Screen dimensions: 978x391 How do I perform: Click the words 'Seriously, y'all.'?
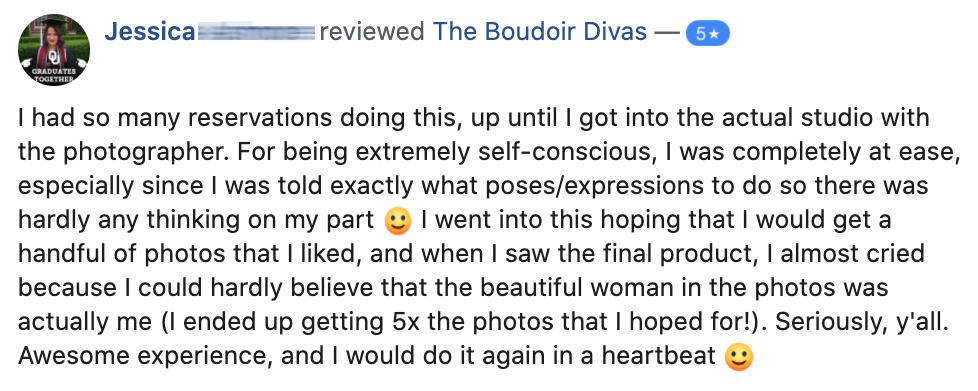tap(861, 322)
